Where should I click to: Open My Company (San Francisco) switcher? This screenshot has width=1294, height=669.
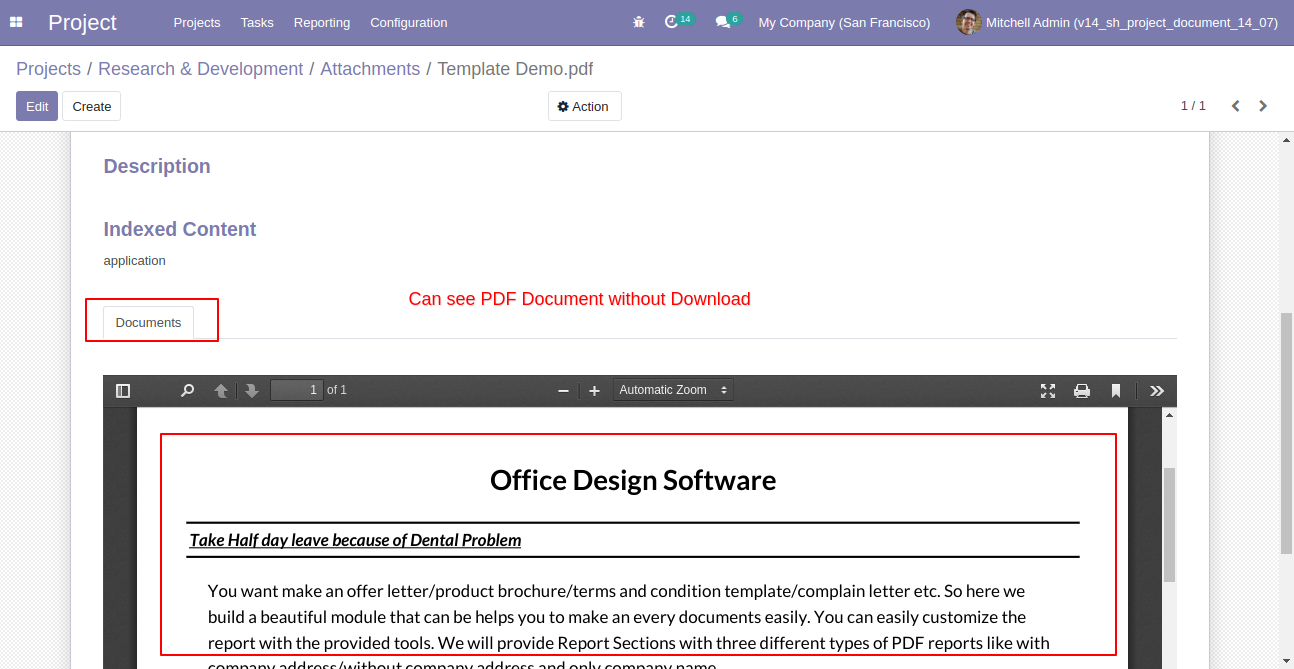(844, 22)
